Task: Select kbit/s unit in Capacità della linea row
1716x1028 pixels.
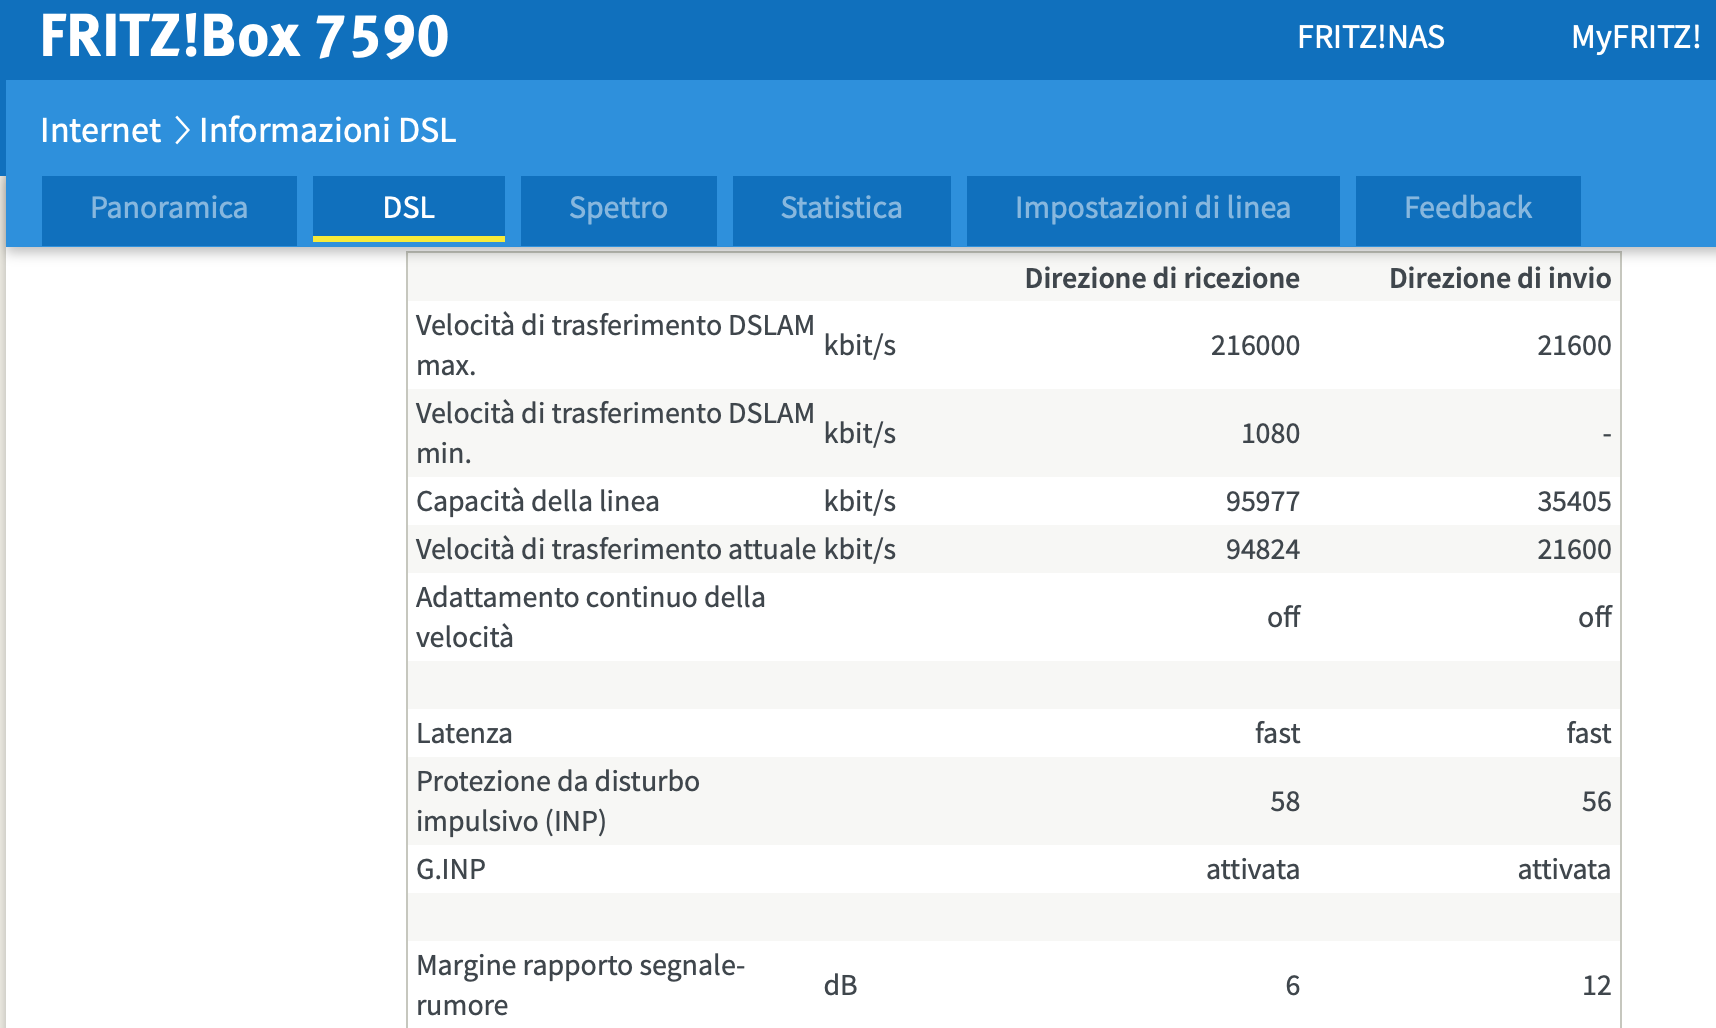Action: (x=860, y=502)
